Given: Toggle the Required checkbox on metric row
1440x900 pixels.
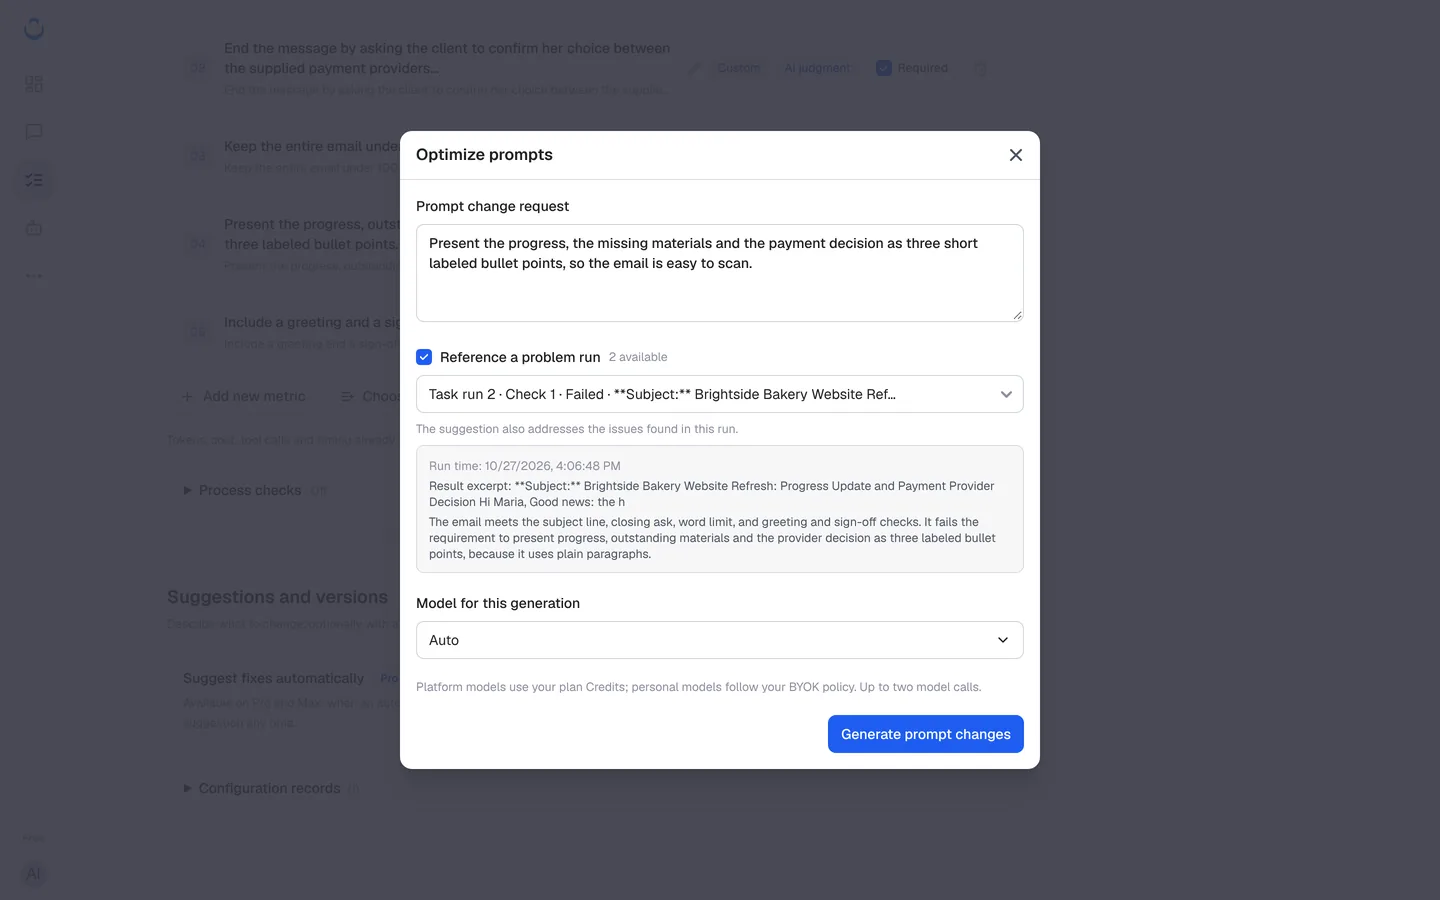Looking at the screenshot, I should 884,68.
